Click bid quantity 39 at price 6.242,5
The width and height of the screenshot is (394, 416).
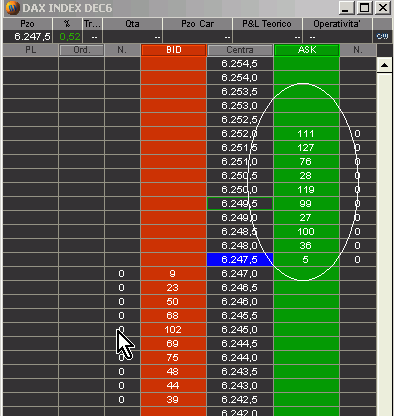[173, 400]
